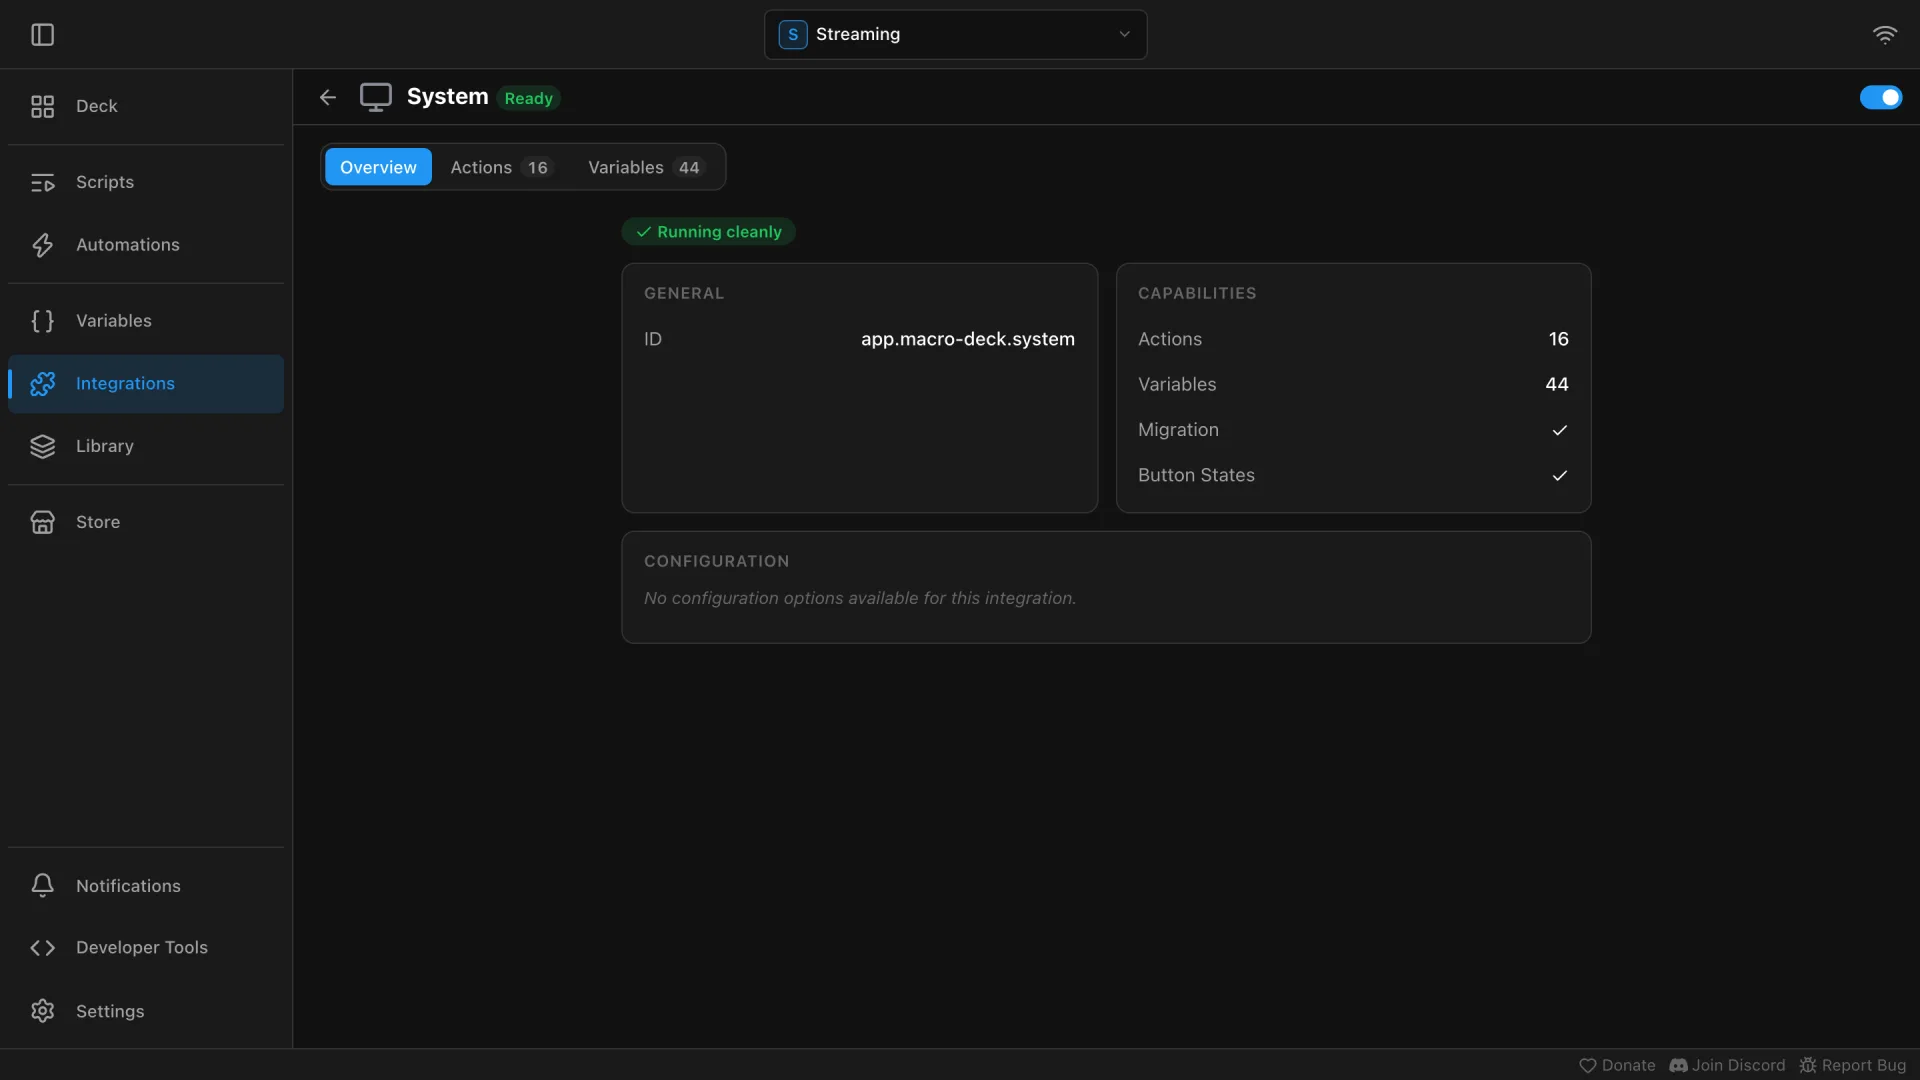Viewport: 1920px width, 1080px height.
Task: Click the Variables curly braces icon
Action: [42, 321]
